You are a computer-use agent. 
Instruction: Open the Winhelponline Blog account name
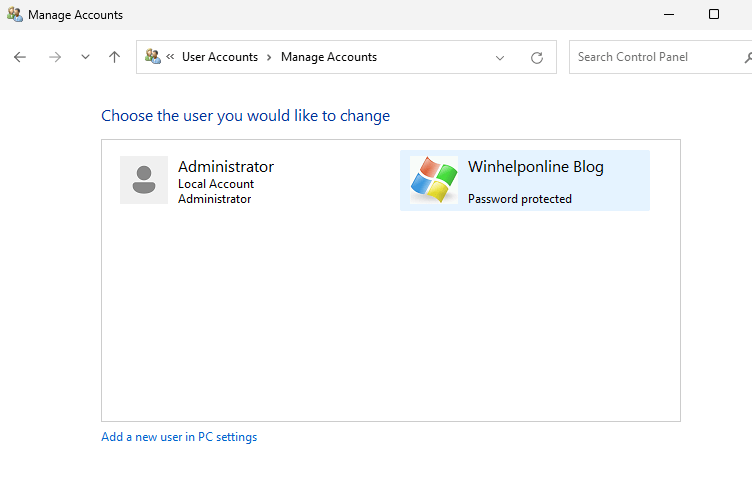click(x=536, y=167)
